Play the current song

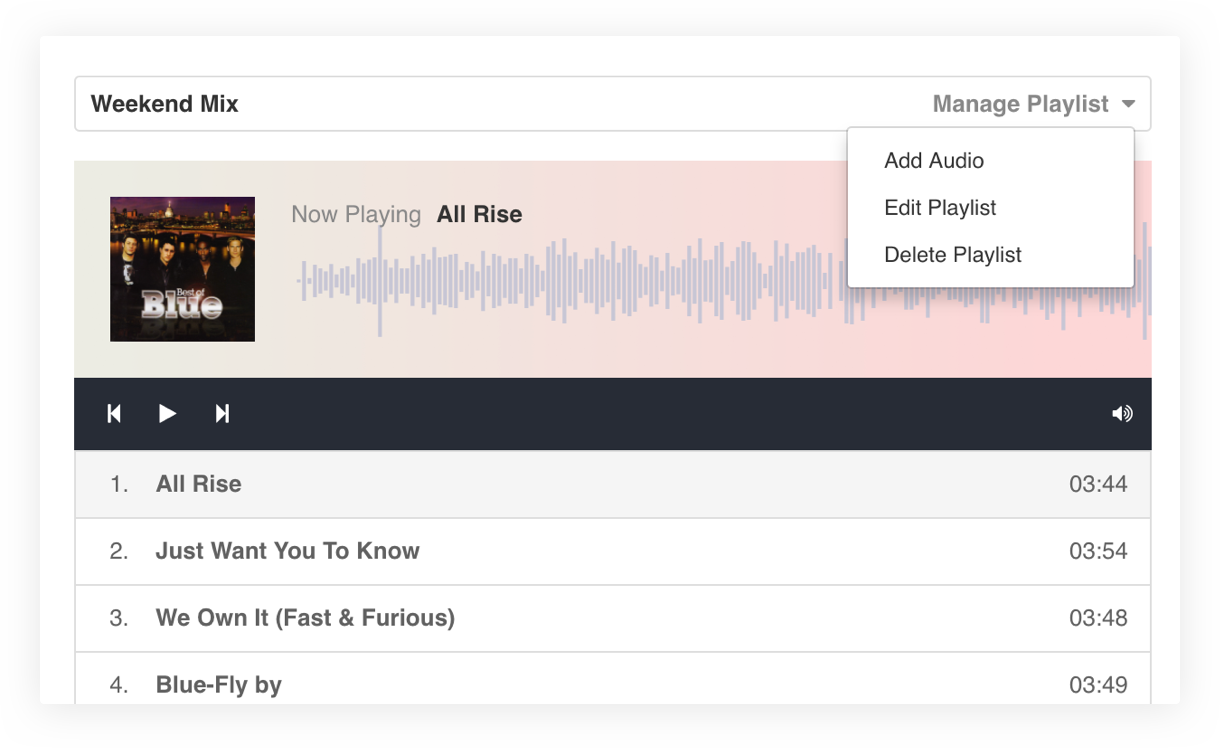(x=167, y=413)
